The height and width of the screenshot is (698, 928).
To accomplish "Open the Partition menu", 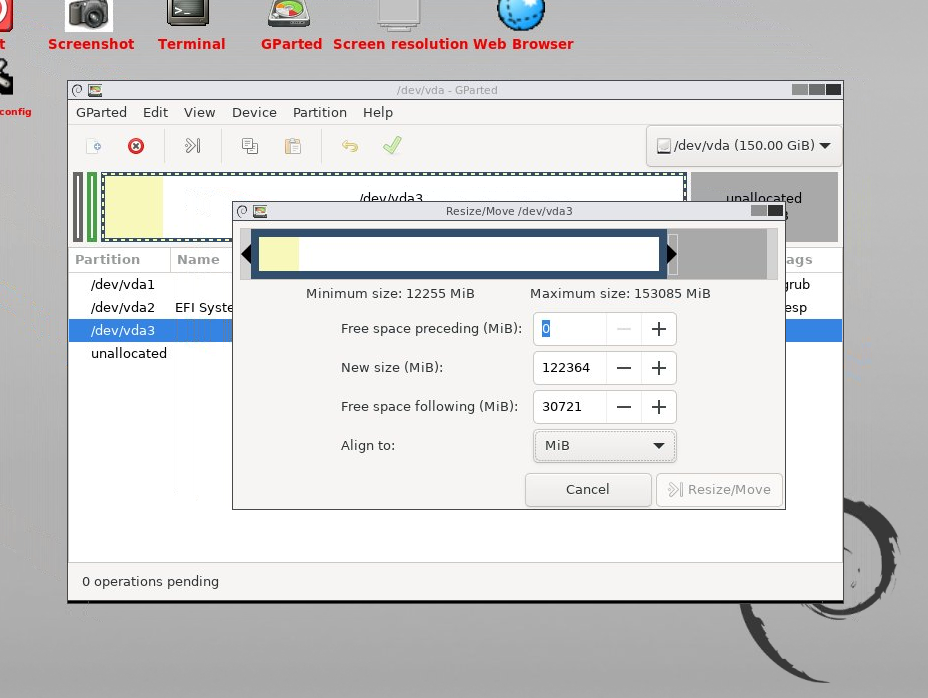I will coord(320,113).
